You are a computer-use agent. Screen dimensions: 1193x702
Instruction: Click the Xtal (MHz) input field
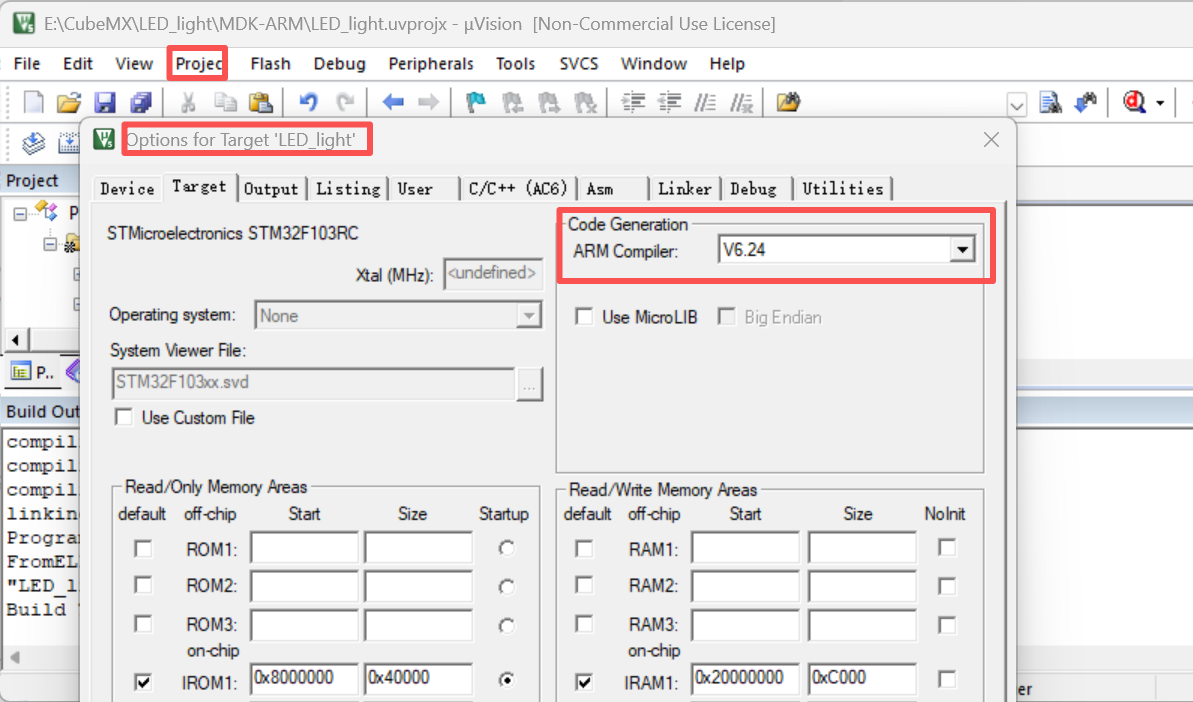[493, 273]
